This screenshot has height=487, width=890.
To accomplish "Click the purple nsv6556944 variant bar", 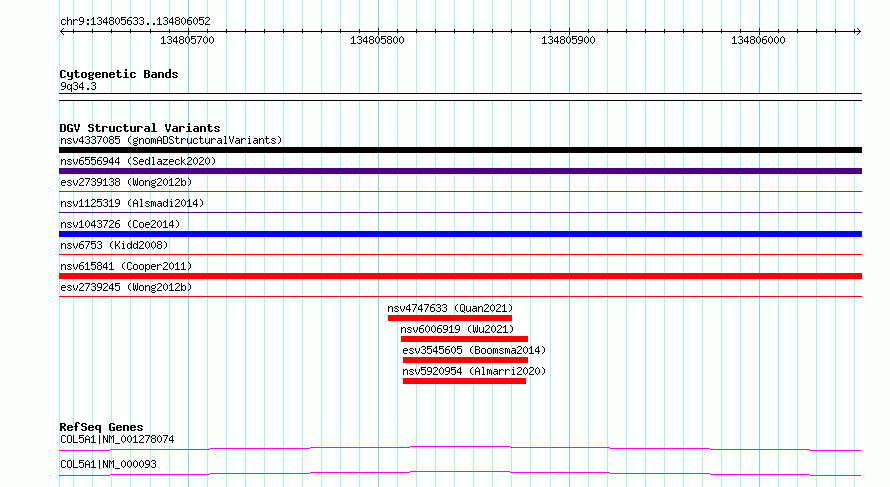I will coord(460,171).
